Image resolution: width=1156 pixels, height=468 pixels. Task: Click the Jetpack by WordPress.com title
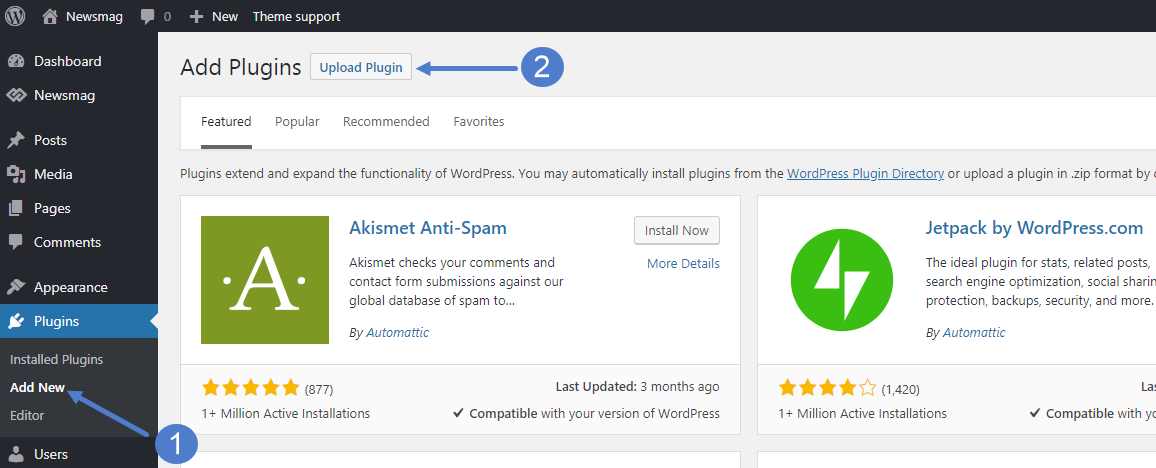pyautogui.click(x=1034, y=228)
